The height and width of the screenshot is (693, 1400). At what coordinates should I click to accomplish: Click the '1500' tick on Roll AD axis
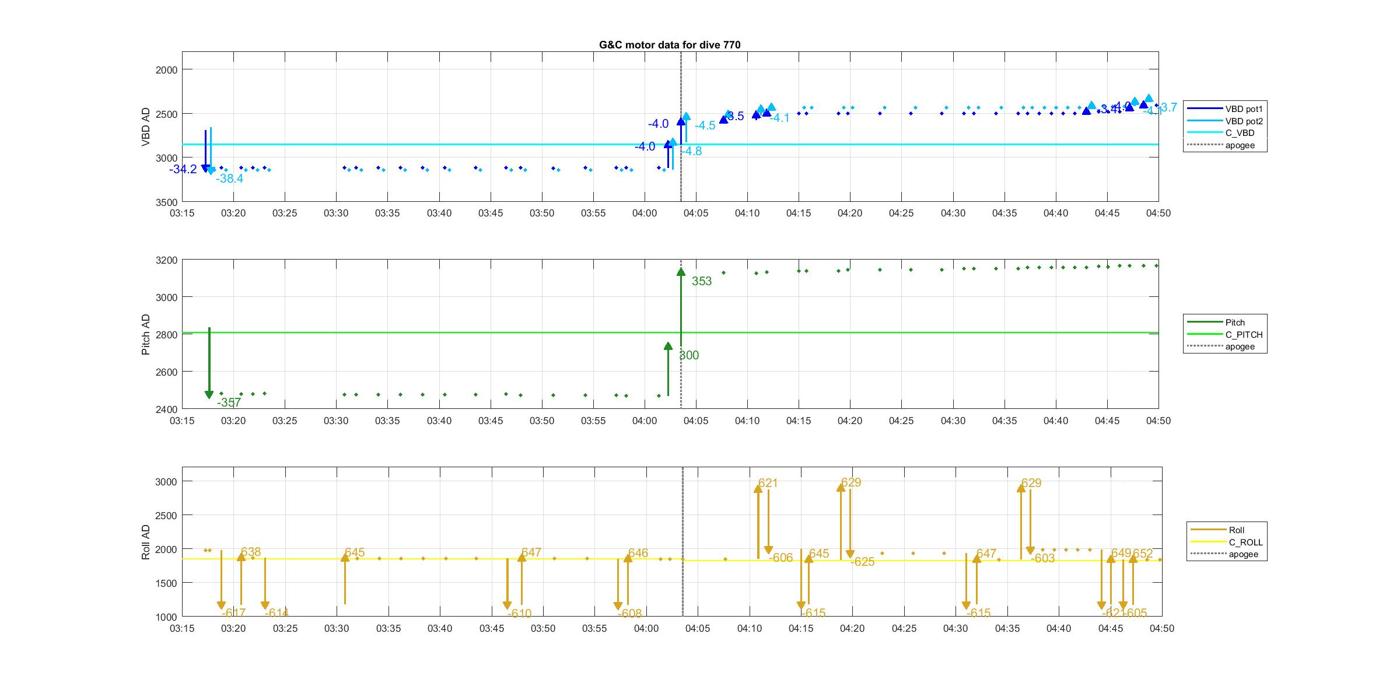[167, 583]
